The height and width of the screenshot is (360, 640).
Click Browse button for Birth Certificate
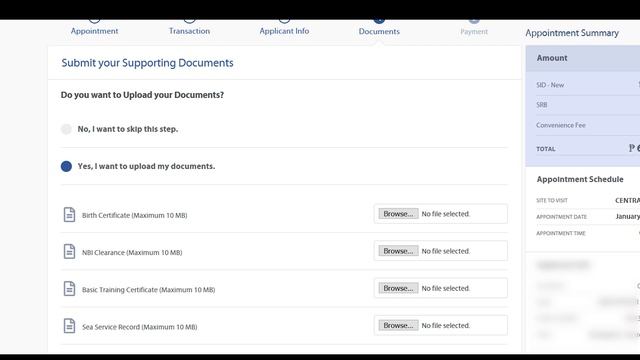398,214
